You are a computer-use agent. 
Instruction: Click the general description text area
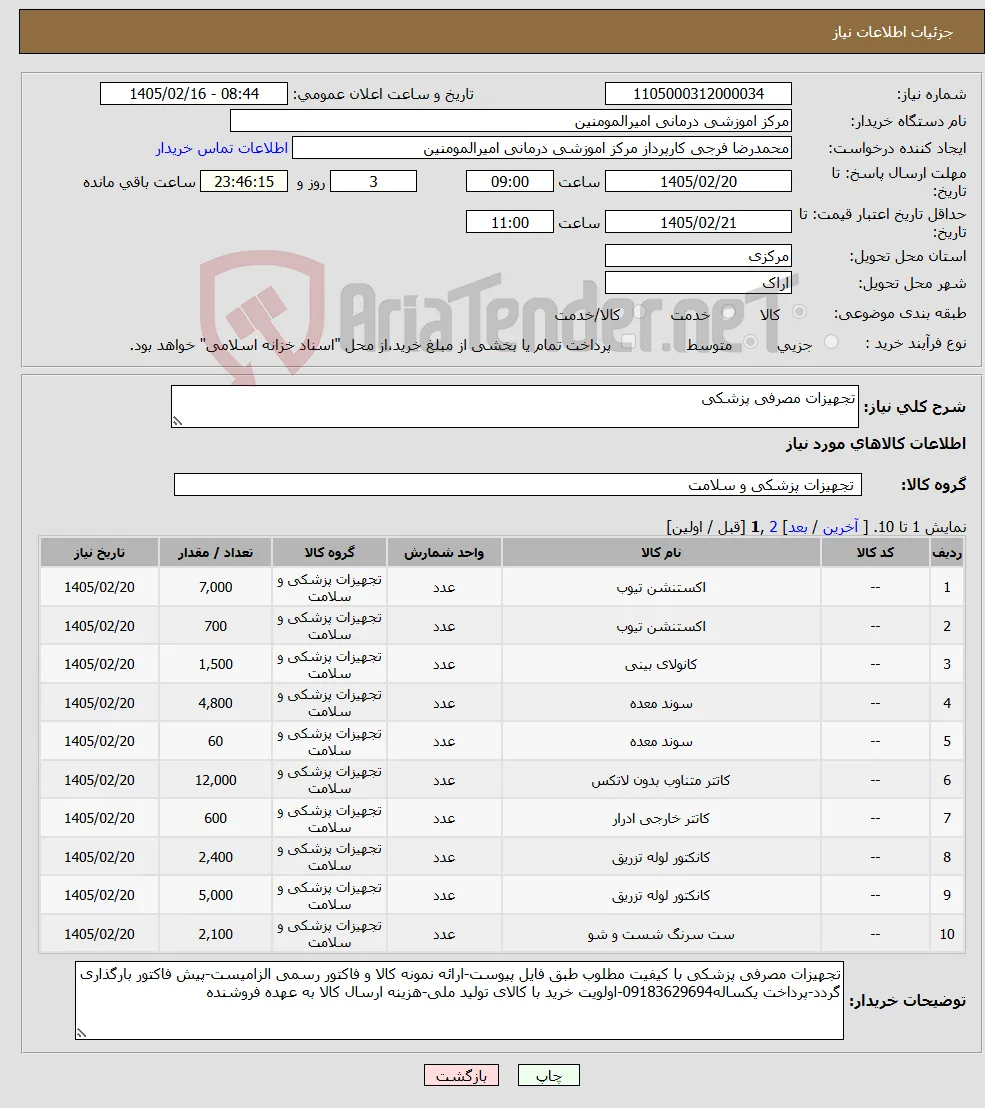pyautogui.click(x=514, y=406)
